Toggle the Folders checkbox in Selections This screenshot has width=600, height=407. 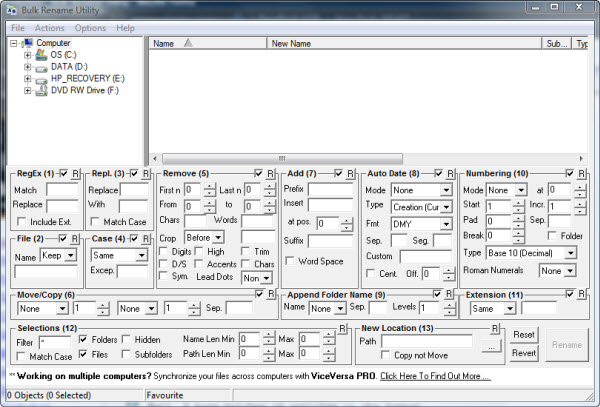point(83,339)
